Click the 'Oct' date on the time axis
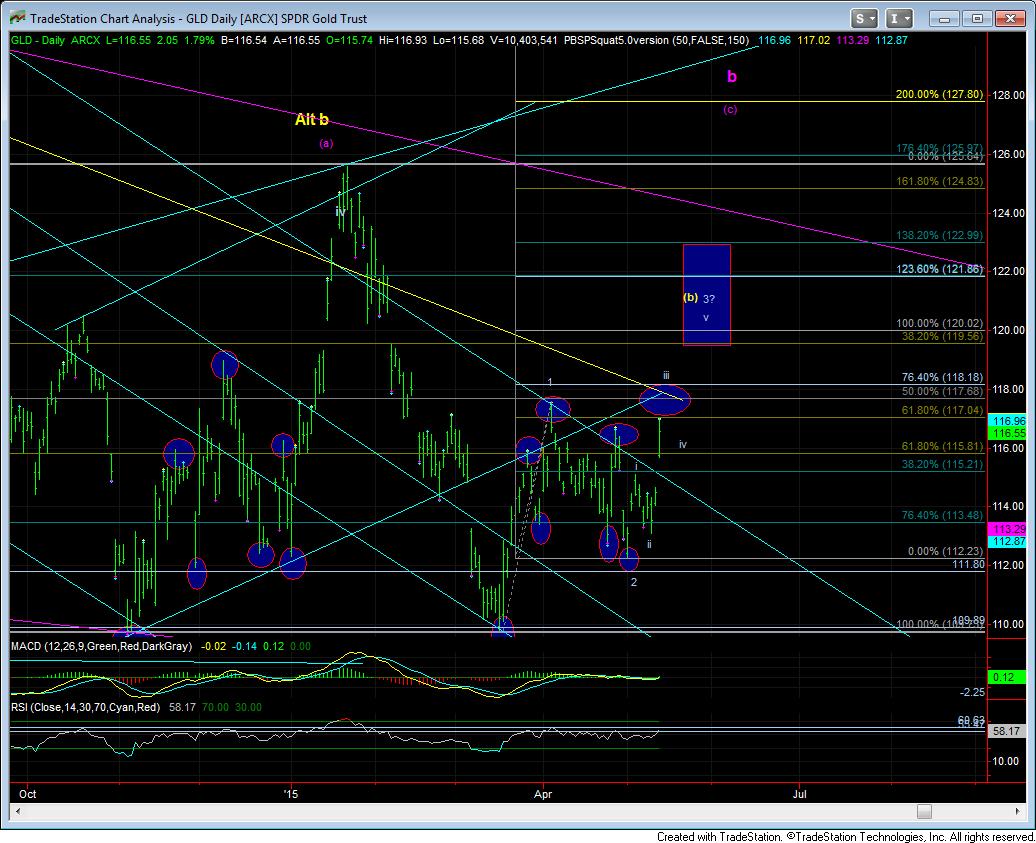This screenshot has height=843, width=1036. [28, 794]
